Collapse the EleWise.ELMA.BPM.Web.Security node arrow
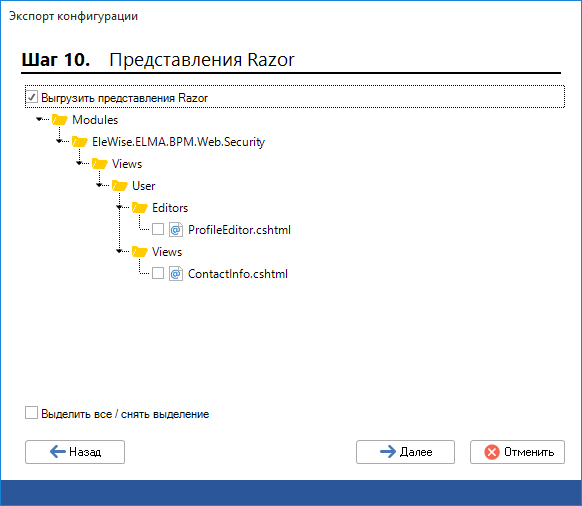Viewport: 582px width, 506px height. [x=59, y=141]
